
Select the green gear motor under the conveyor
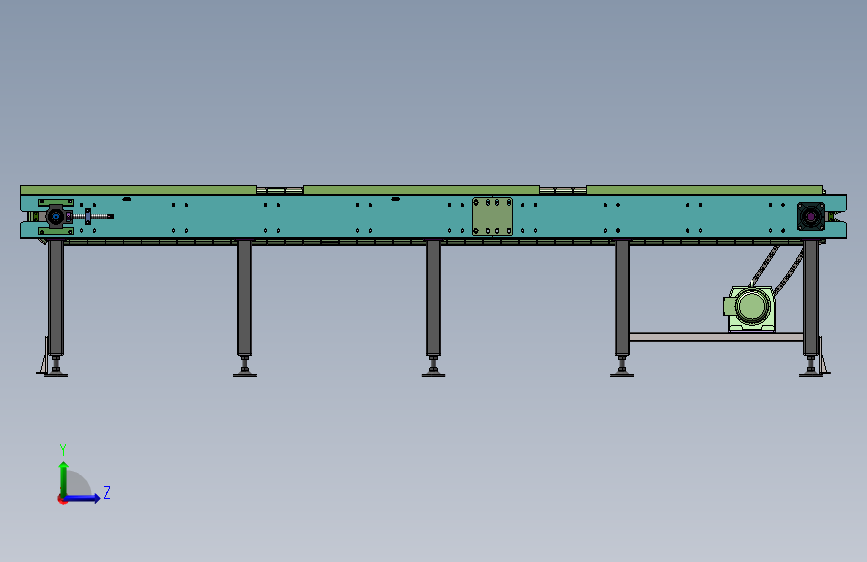point(749,309)
